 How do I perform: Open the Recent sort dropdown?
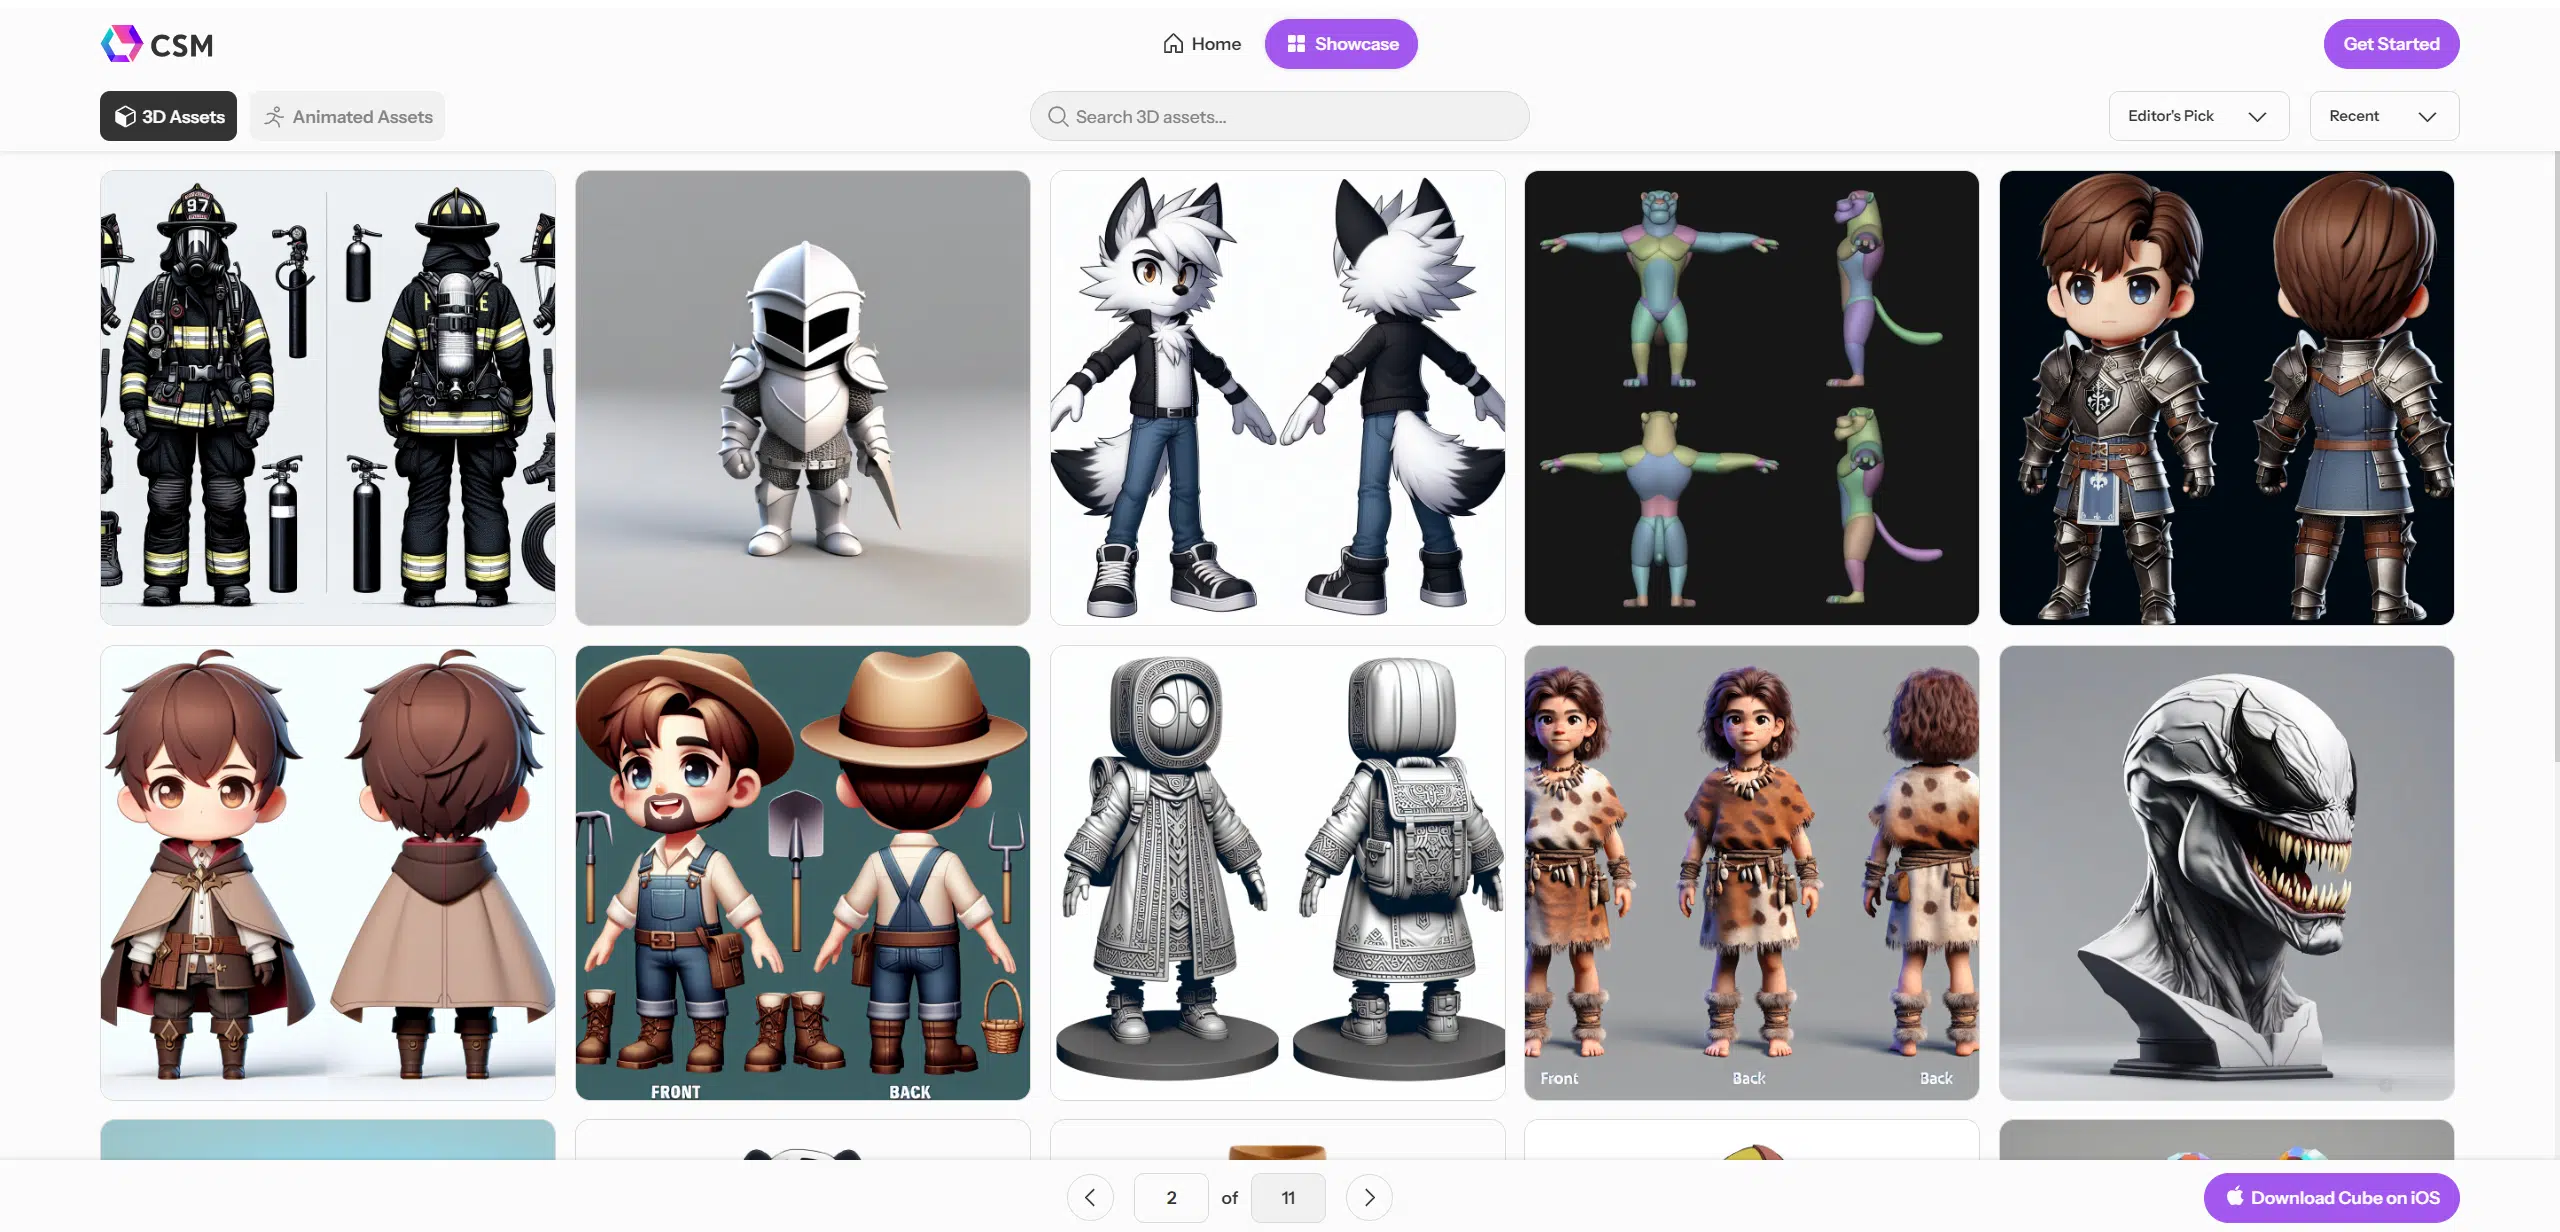2383,116
